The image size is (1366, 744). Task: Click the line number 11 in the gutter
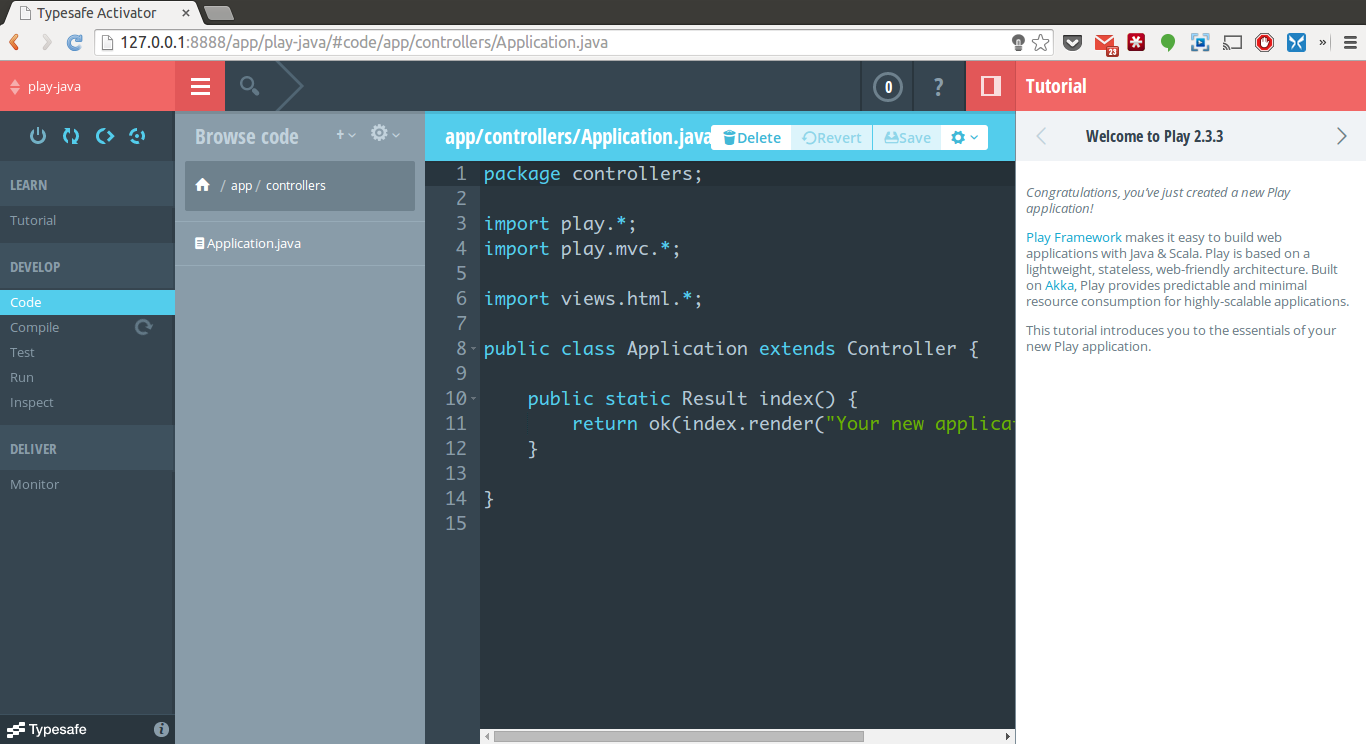pos(455,424)
